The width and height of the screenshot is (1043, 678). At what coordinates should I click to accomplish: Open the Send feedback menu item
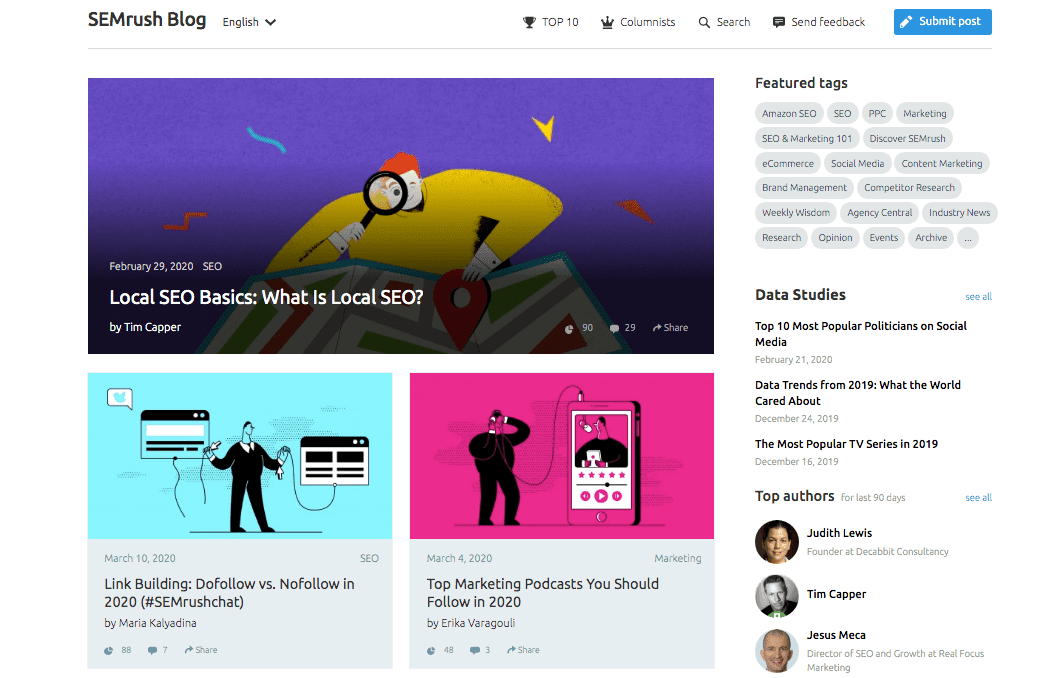[x=819, y=22]
